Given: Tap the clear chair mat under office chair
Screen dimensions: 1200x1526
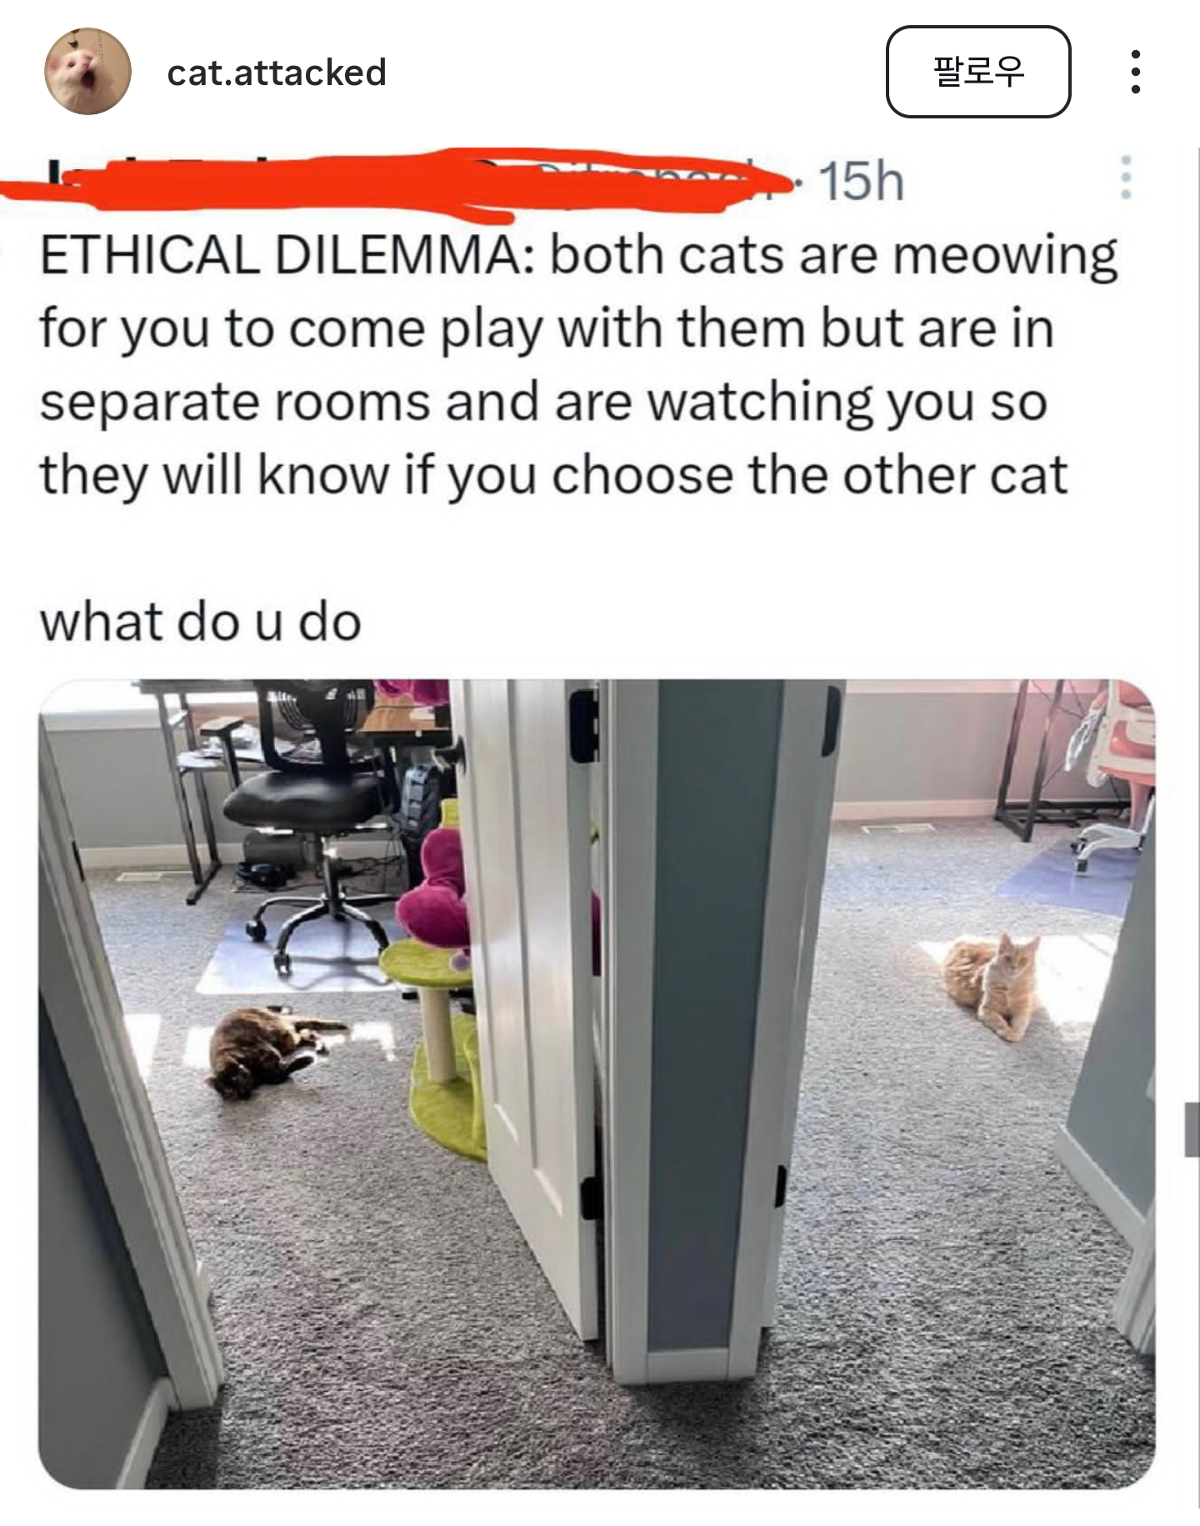Looking at the screenshot, I should [300, 955].
